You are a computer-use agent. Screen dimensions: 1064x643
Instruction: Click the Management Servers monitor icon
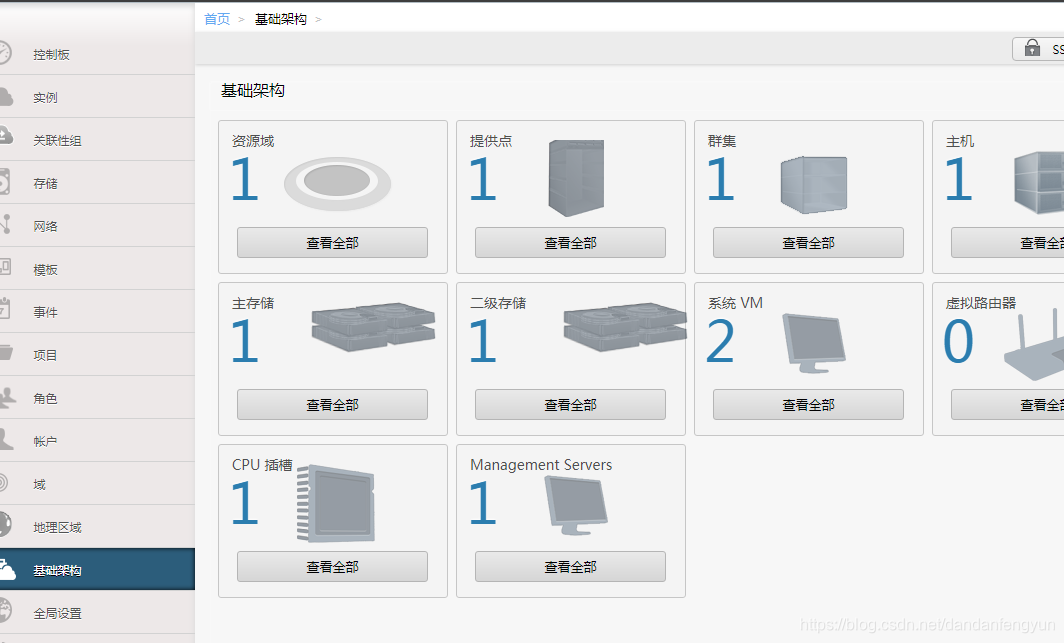click(x=576, y=505)
